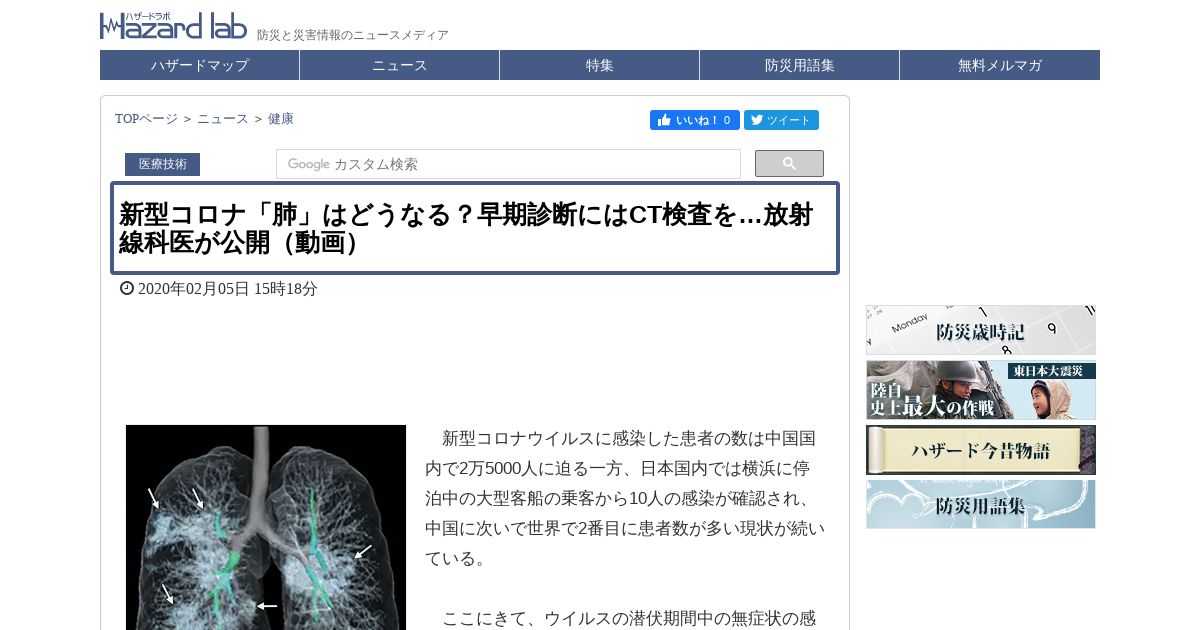
Task: Click the clock icon beside the date
Action: 127,288
